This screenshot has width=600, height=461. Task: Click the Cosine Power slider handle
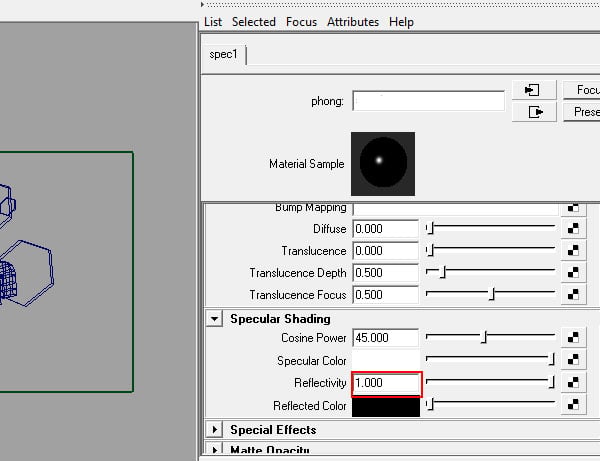point(484,337)
